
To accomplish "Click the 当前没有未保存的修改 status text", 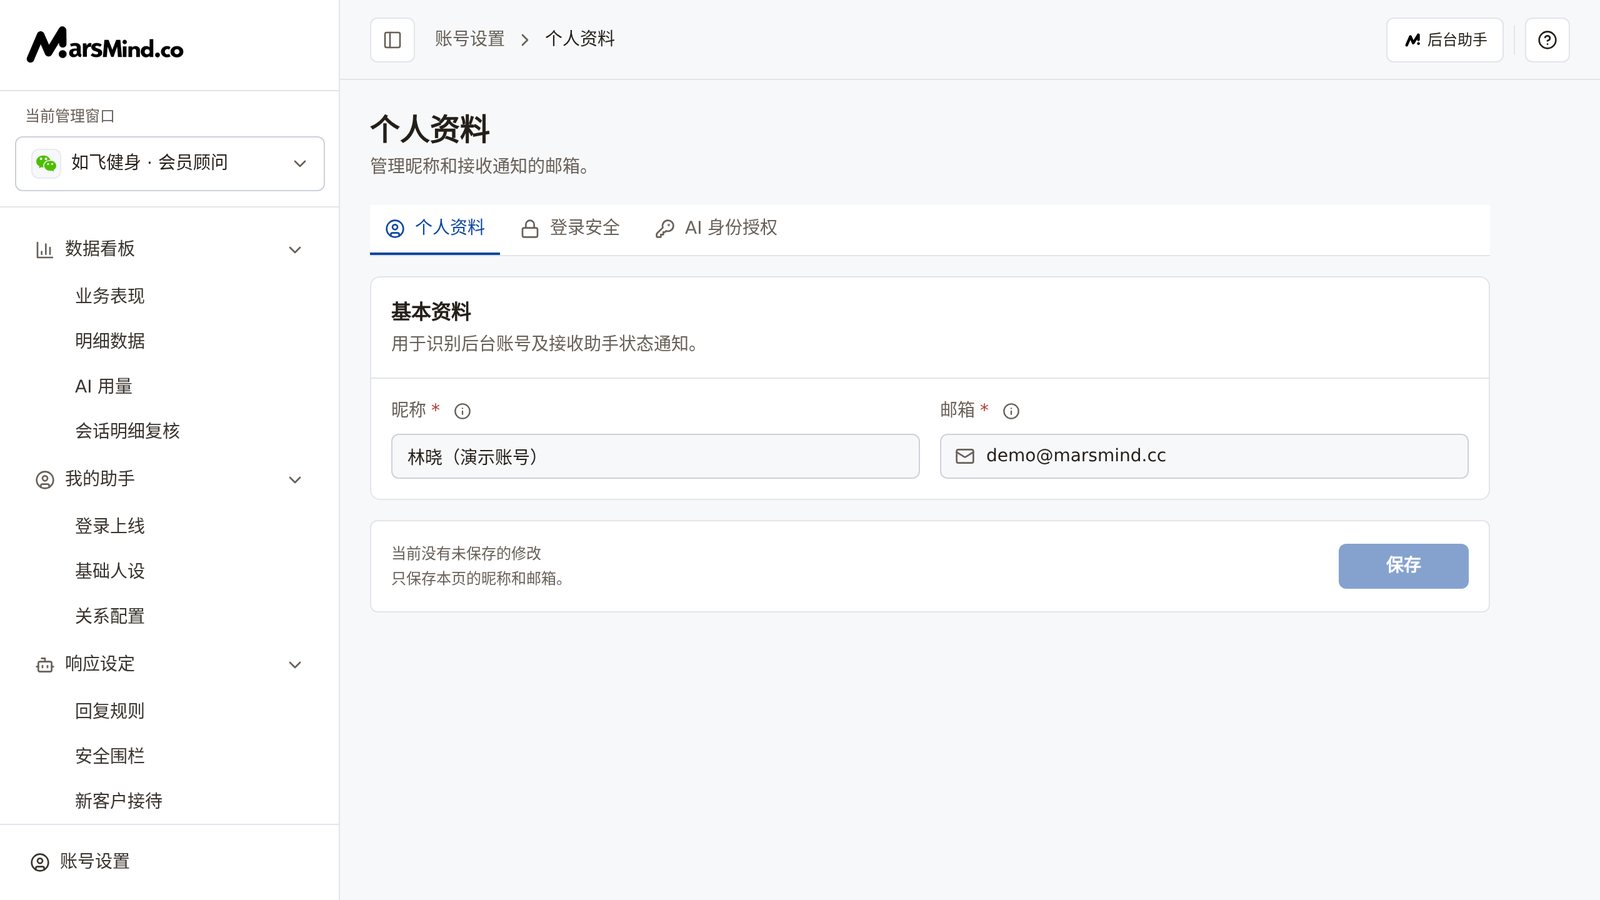I will (466, 553).
